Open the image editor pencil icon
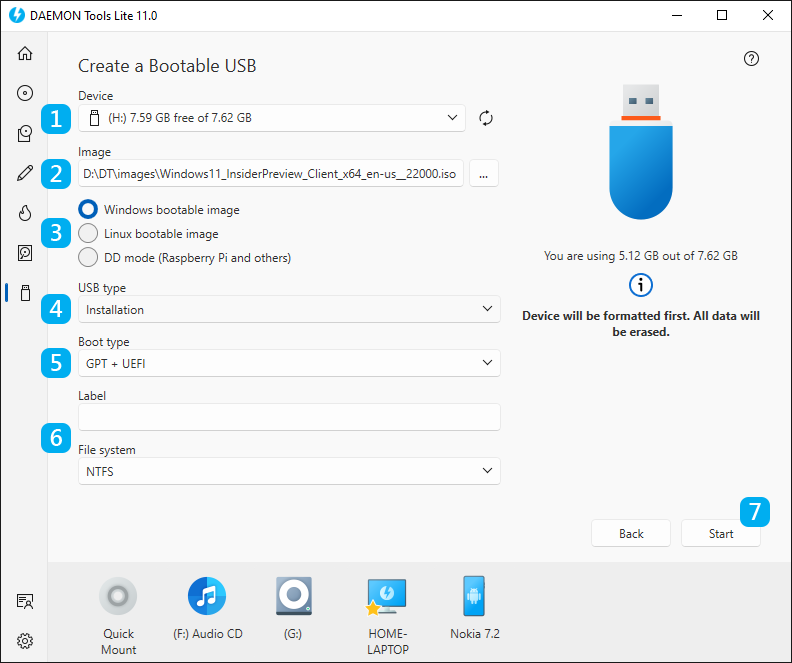Screen dimensions: 792x663 (x=25, y=173)
